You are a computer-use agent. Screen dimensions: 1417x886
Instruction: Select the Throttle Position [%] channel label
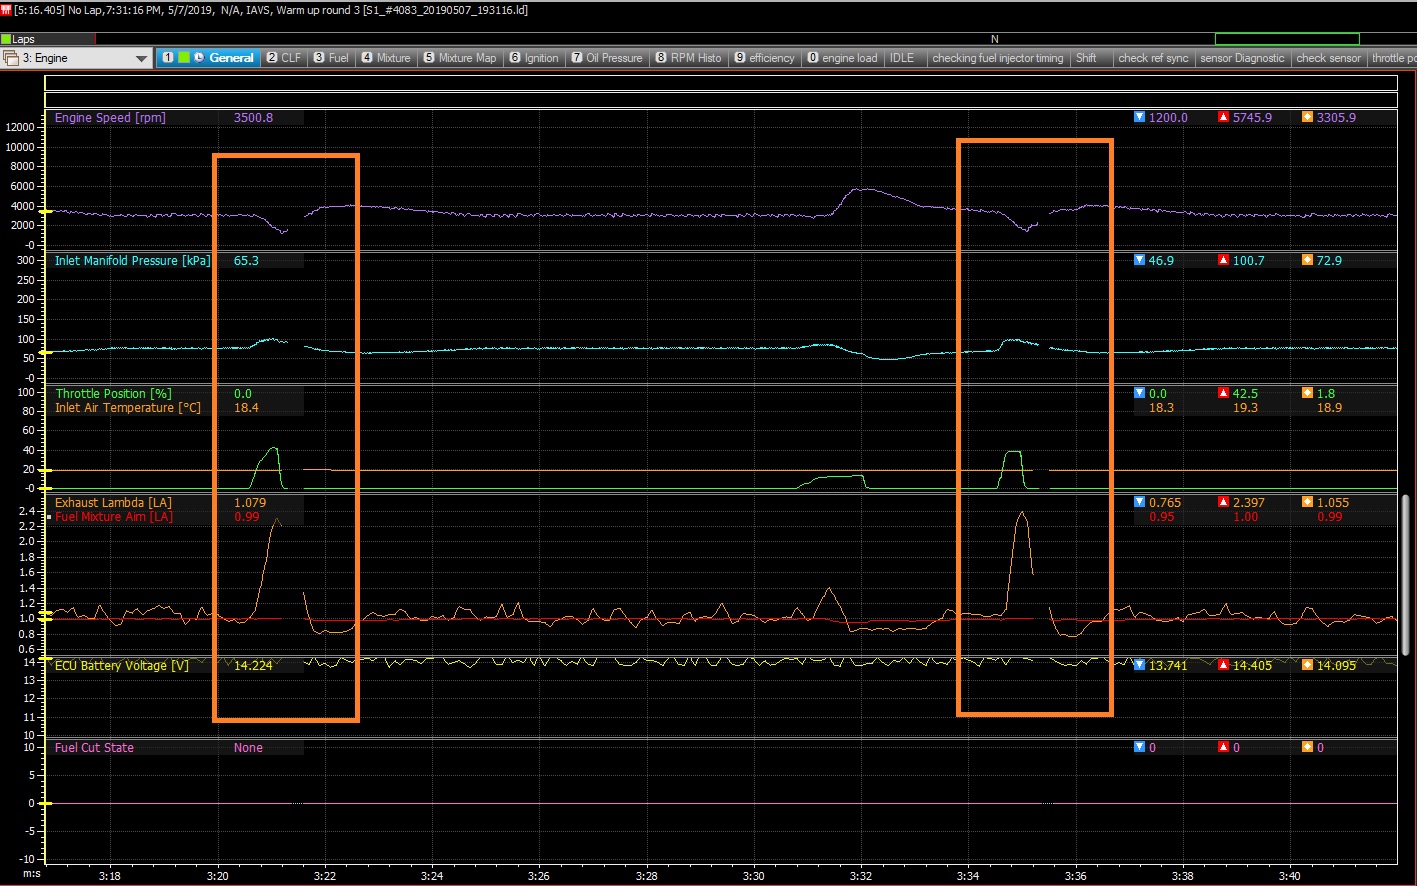pos(113,394)
